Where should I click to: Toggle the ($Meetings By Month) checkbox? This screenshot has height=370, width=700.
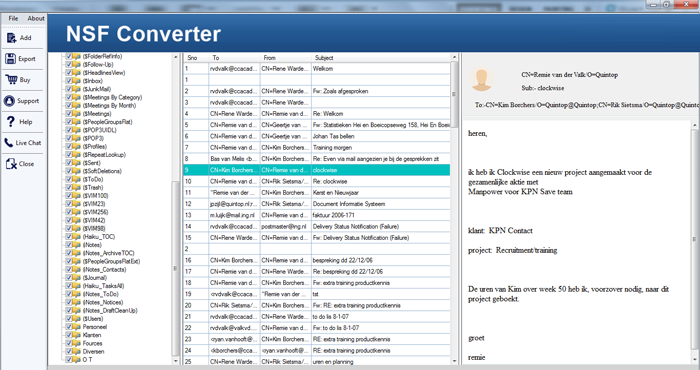pos(69,105)
